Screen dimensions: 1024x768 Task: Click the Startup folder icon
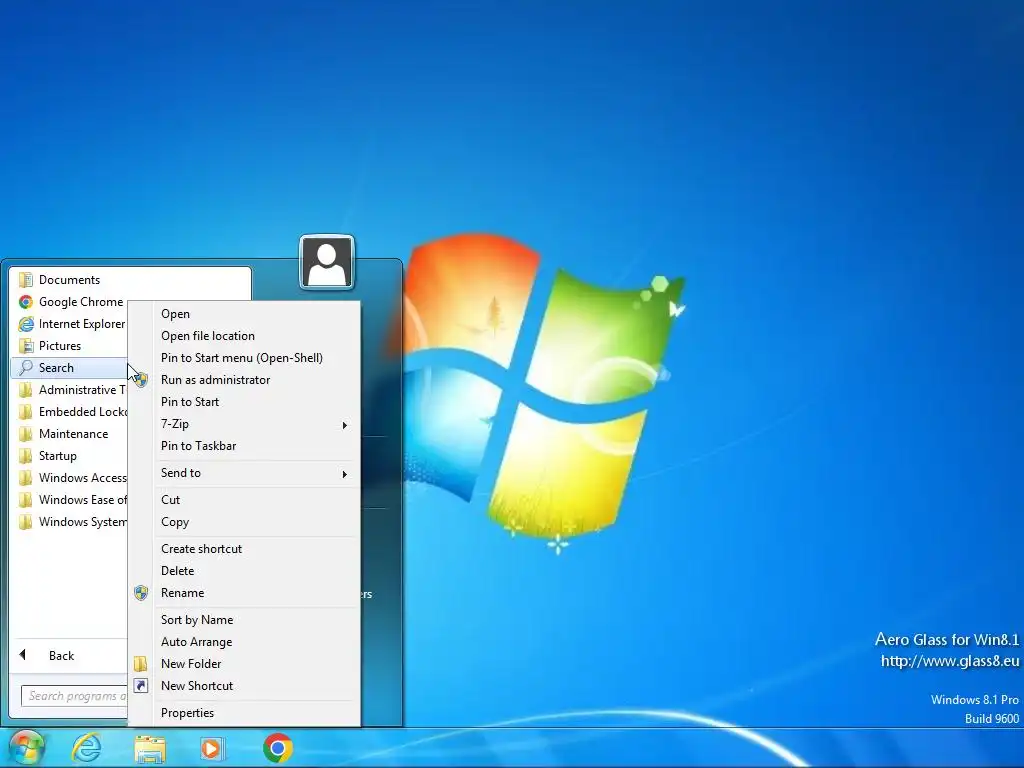pos(26,456)
